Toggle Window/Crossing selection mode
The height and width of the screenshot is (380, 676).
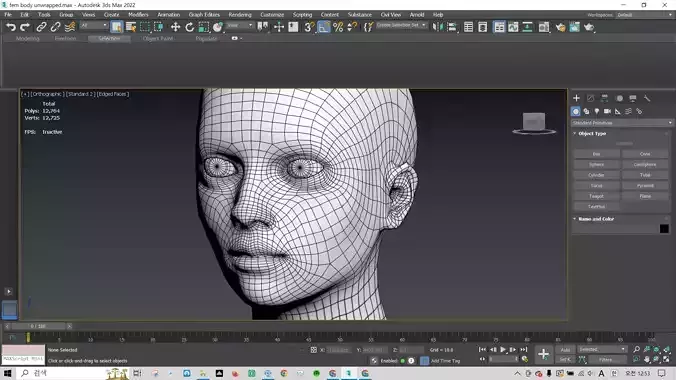(159, 27)
